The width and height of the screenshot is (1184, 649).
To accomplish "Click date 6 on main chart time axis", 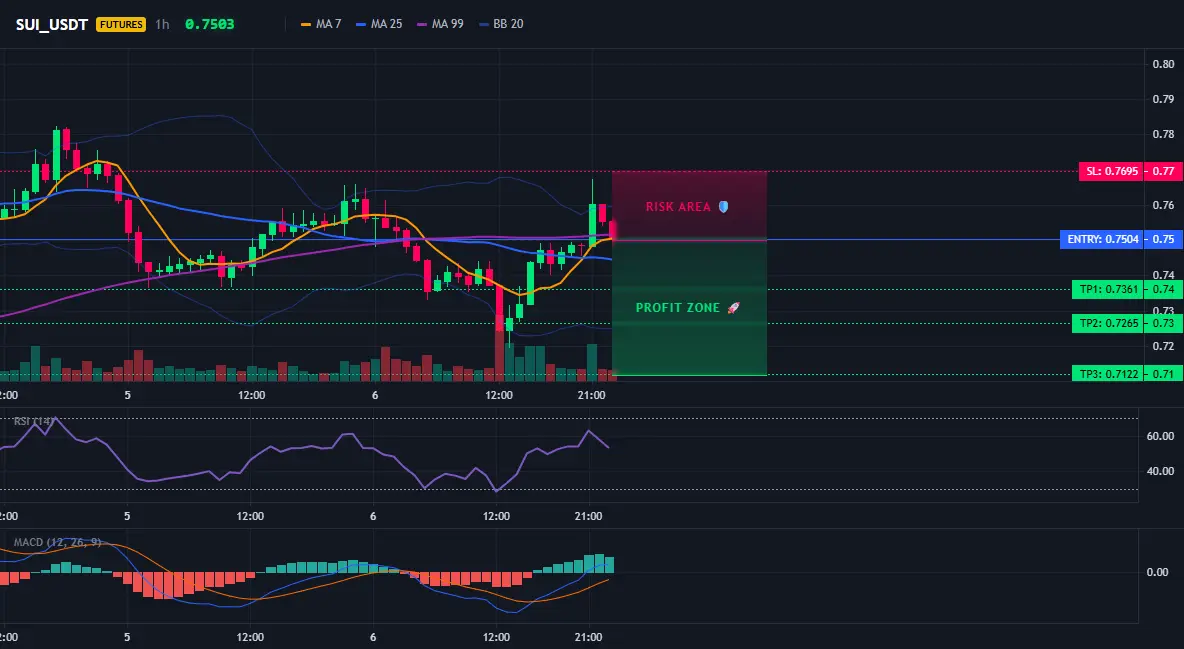I will pyautogui.click(x=375, y=395).
